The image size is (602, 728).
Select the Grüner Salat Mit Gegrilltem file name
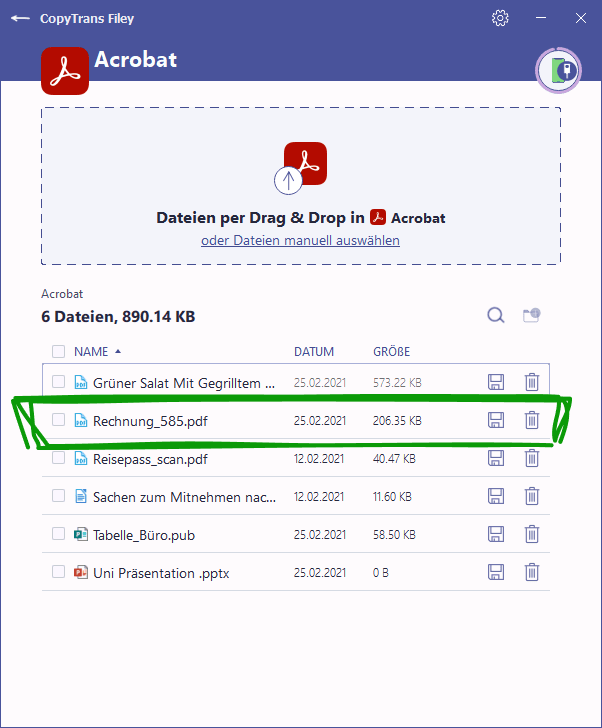coord(184,383)
